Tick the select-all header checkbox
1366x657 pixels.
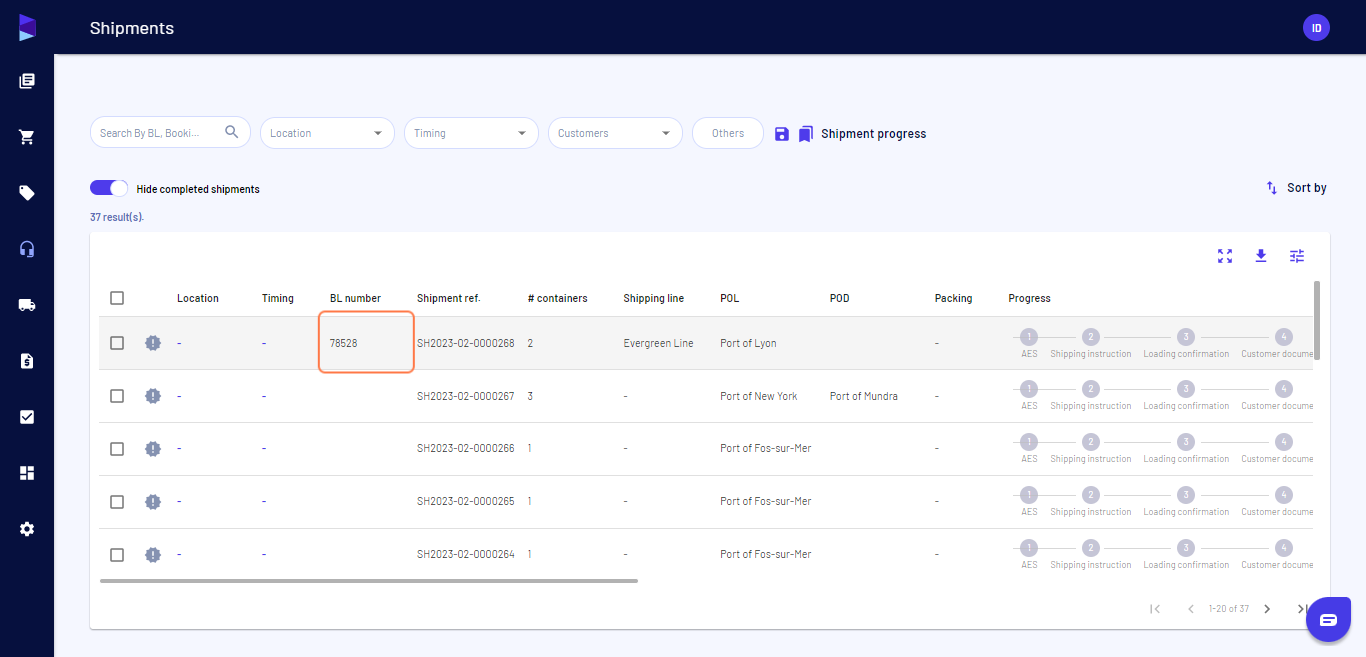tap(117, 298)
